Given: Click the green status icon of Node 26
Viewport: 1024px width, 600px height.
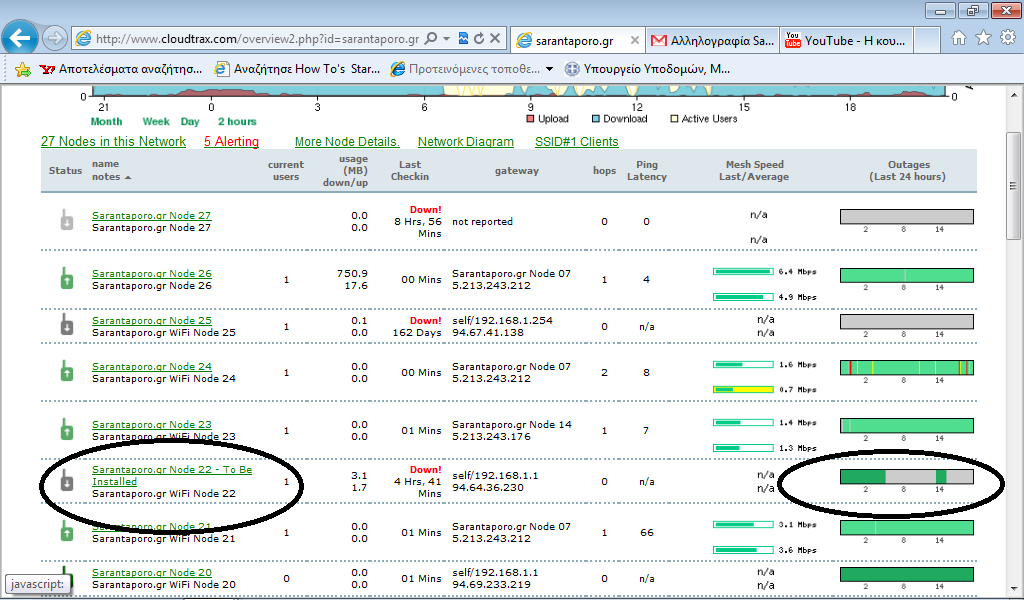Looking at the screenshot, I should pyautogui.click(x=67, y=278).
